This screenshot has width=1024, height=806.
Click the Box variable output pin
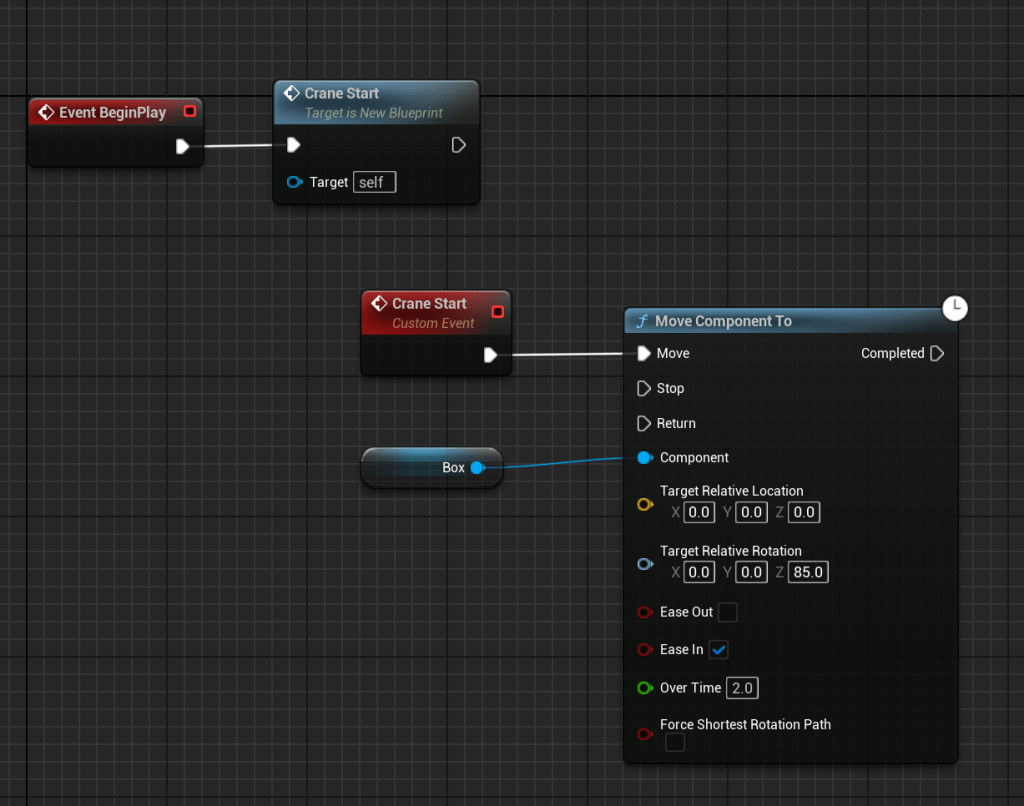(x=477, y=468)
